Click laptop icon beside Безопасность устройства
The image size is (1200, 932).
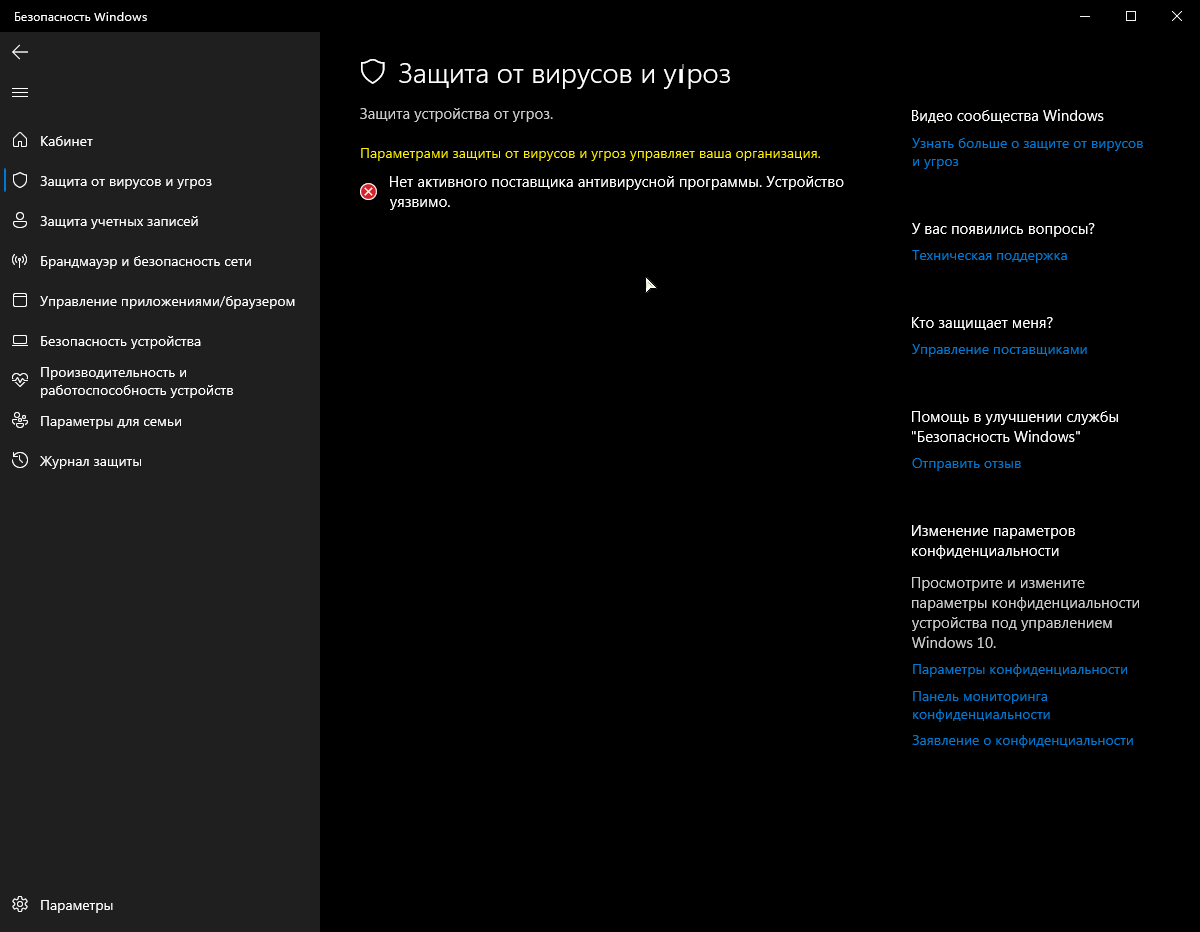(20, 341)
